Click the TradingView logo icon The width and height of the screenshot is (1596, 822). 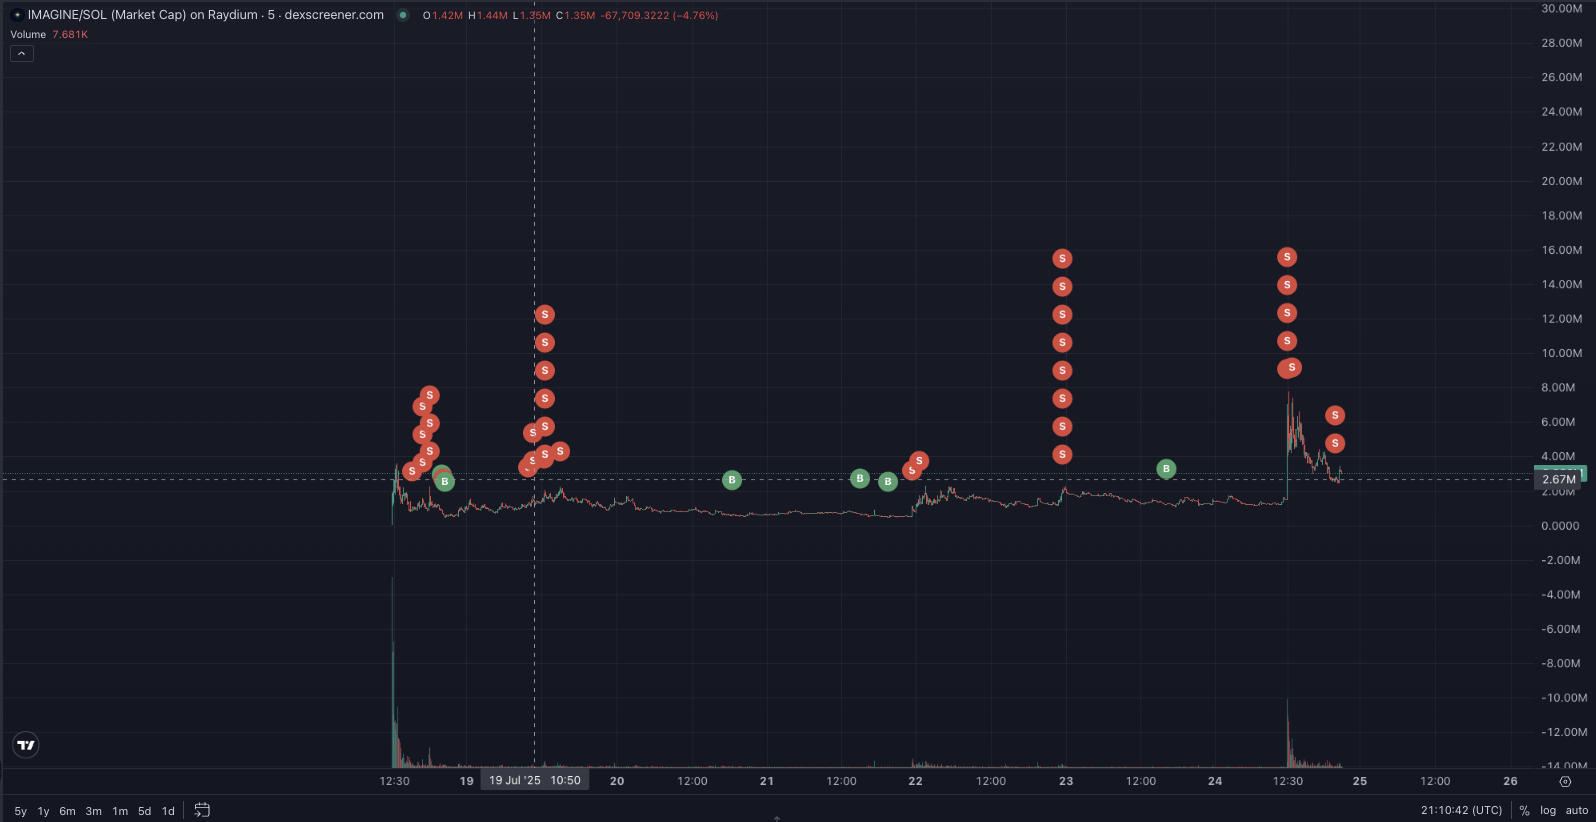pyautogui.click(x=26, y=745)
